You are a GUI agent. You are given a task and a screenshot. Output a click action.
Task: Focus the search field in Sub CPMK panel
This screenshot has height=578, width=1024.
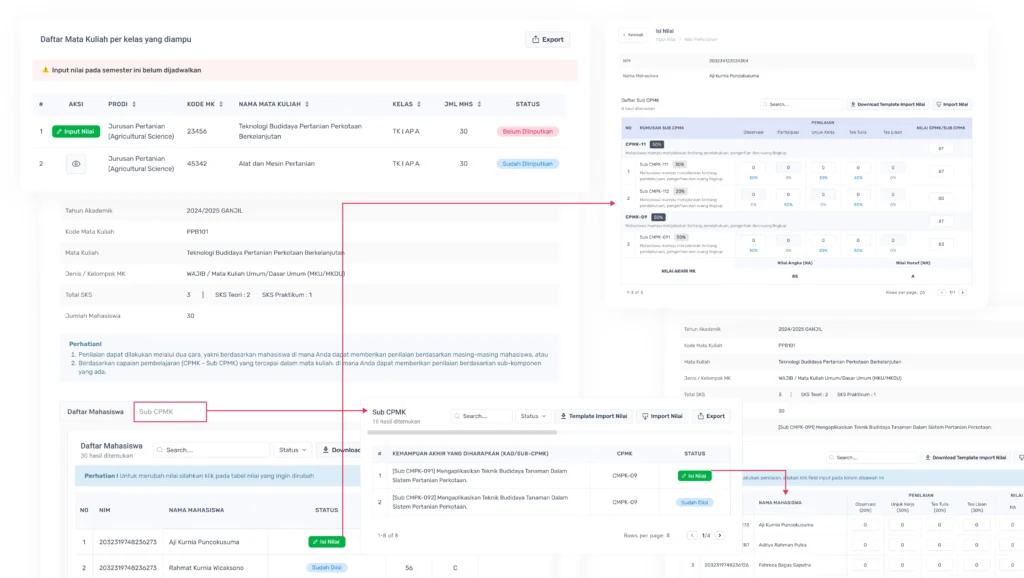coord(481,416)
